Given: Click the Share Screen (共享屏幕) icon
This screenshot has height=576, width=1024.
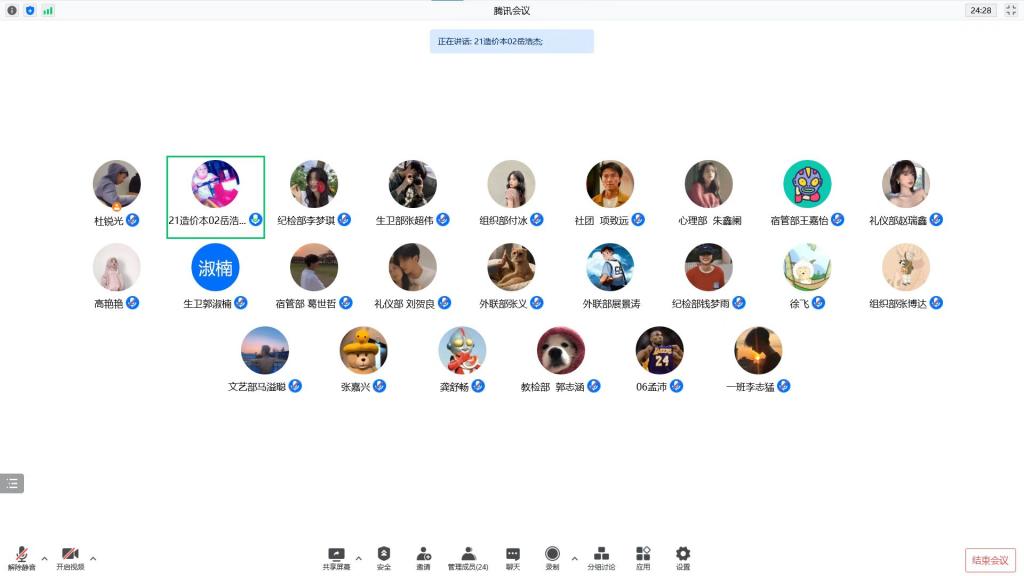Looking at the screenshot, I should tap(336, 557).
